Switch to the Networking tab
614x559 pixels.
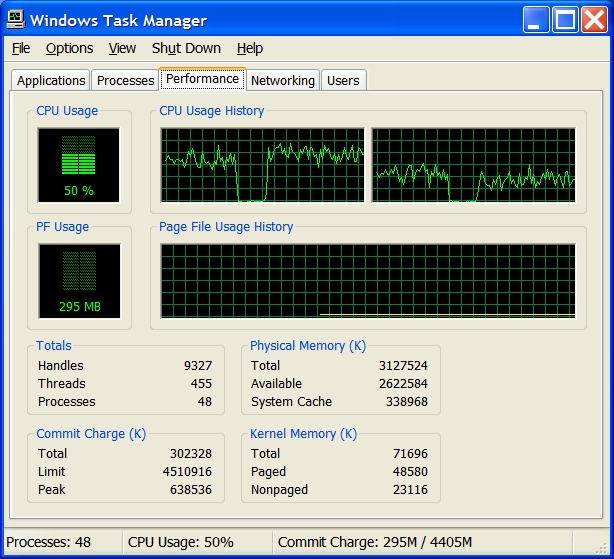(283, 80)
